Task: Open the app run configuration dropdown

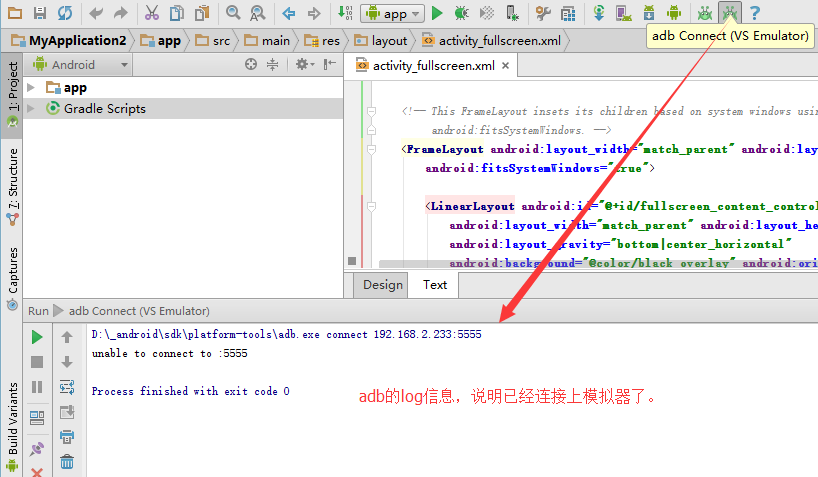Action: click(x=392, y=14)
